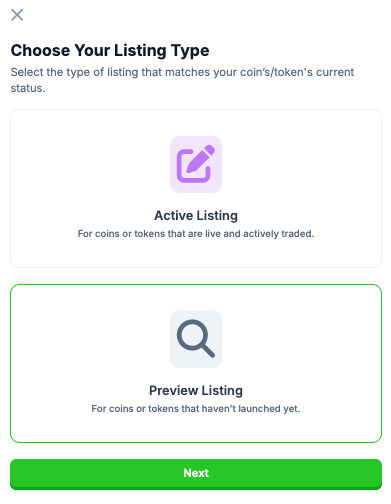Continue with the green Next button
Screen dimensions: 391x504
coord(196,474)
